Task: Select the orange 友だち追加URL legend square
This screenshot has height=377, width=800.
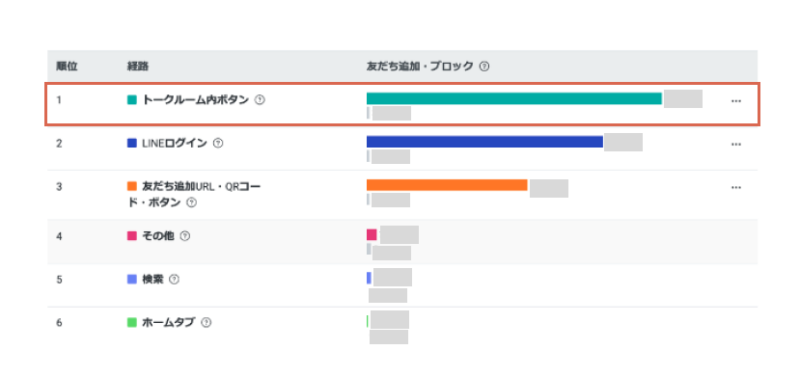Action: 132,187
